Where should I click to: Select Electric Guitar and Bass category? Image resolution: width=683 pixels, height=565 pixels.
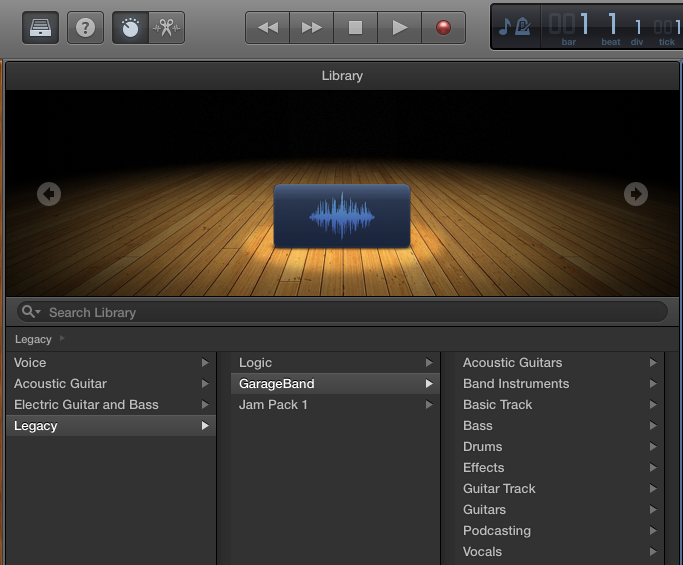[x=111, y=404]
